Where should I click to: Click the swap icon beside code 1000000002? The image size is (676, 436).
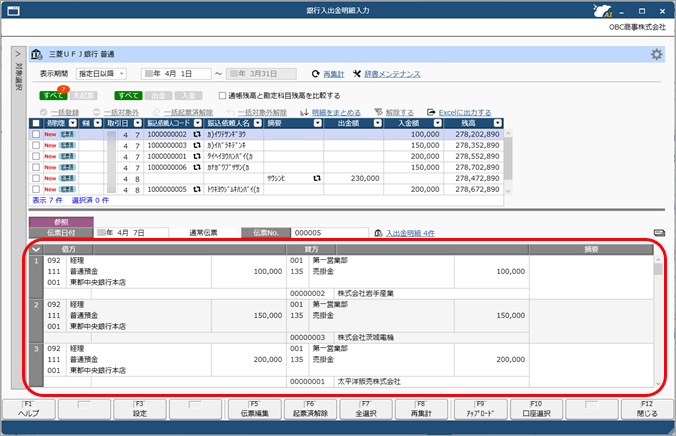(197, 135)
